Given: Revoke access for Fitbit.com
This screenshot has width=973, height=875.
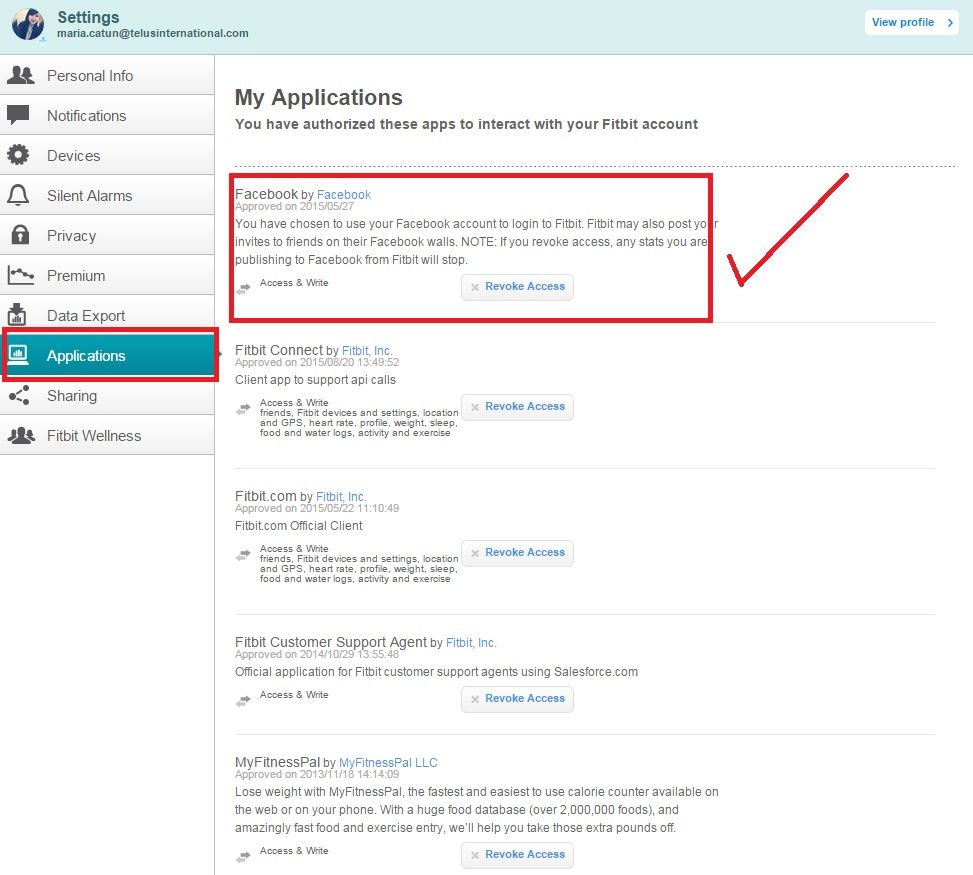Looking at the screenshot, I should click(518, 553).
